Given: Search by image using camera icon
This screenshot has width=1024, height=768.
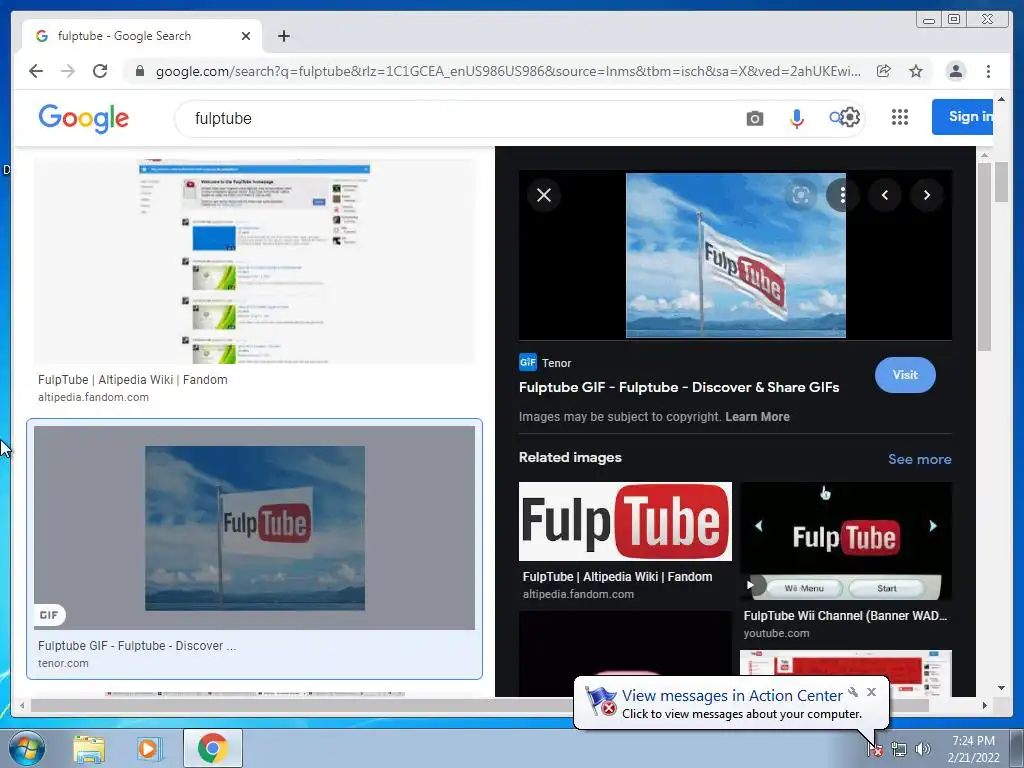Looking at the screenshot, I should pyautogui.click(x=754, y=118).
